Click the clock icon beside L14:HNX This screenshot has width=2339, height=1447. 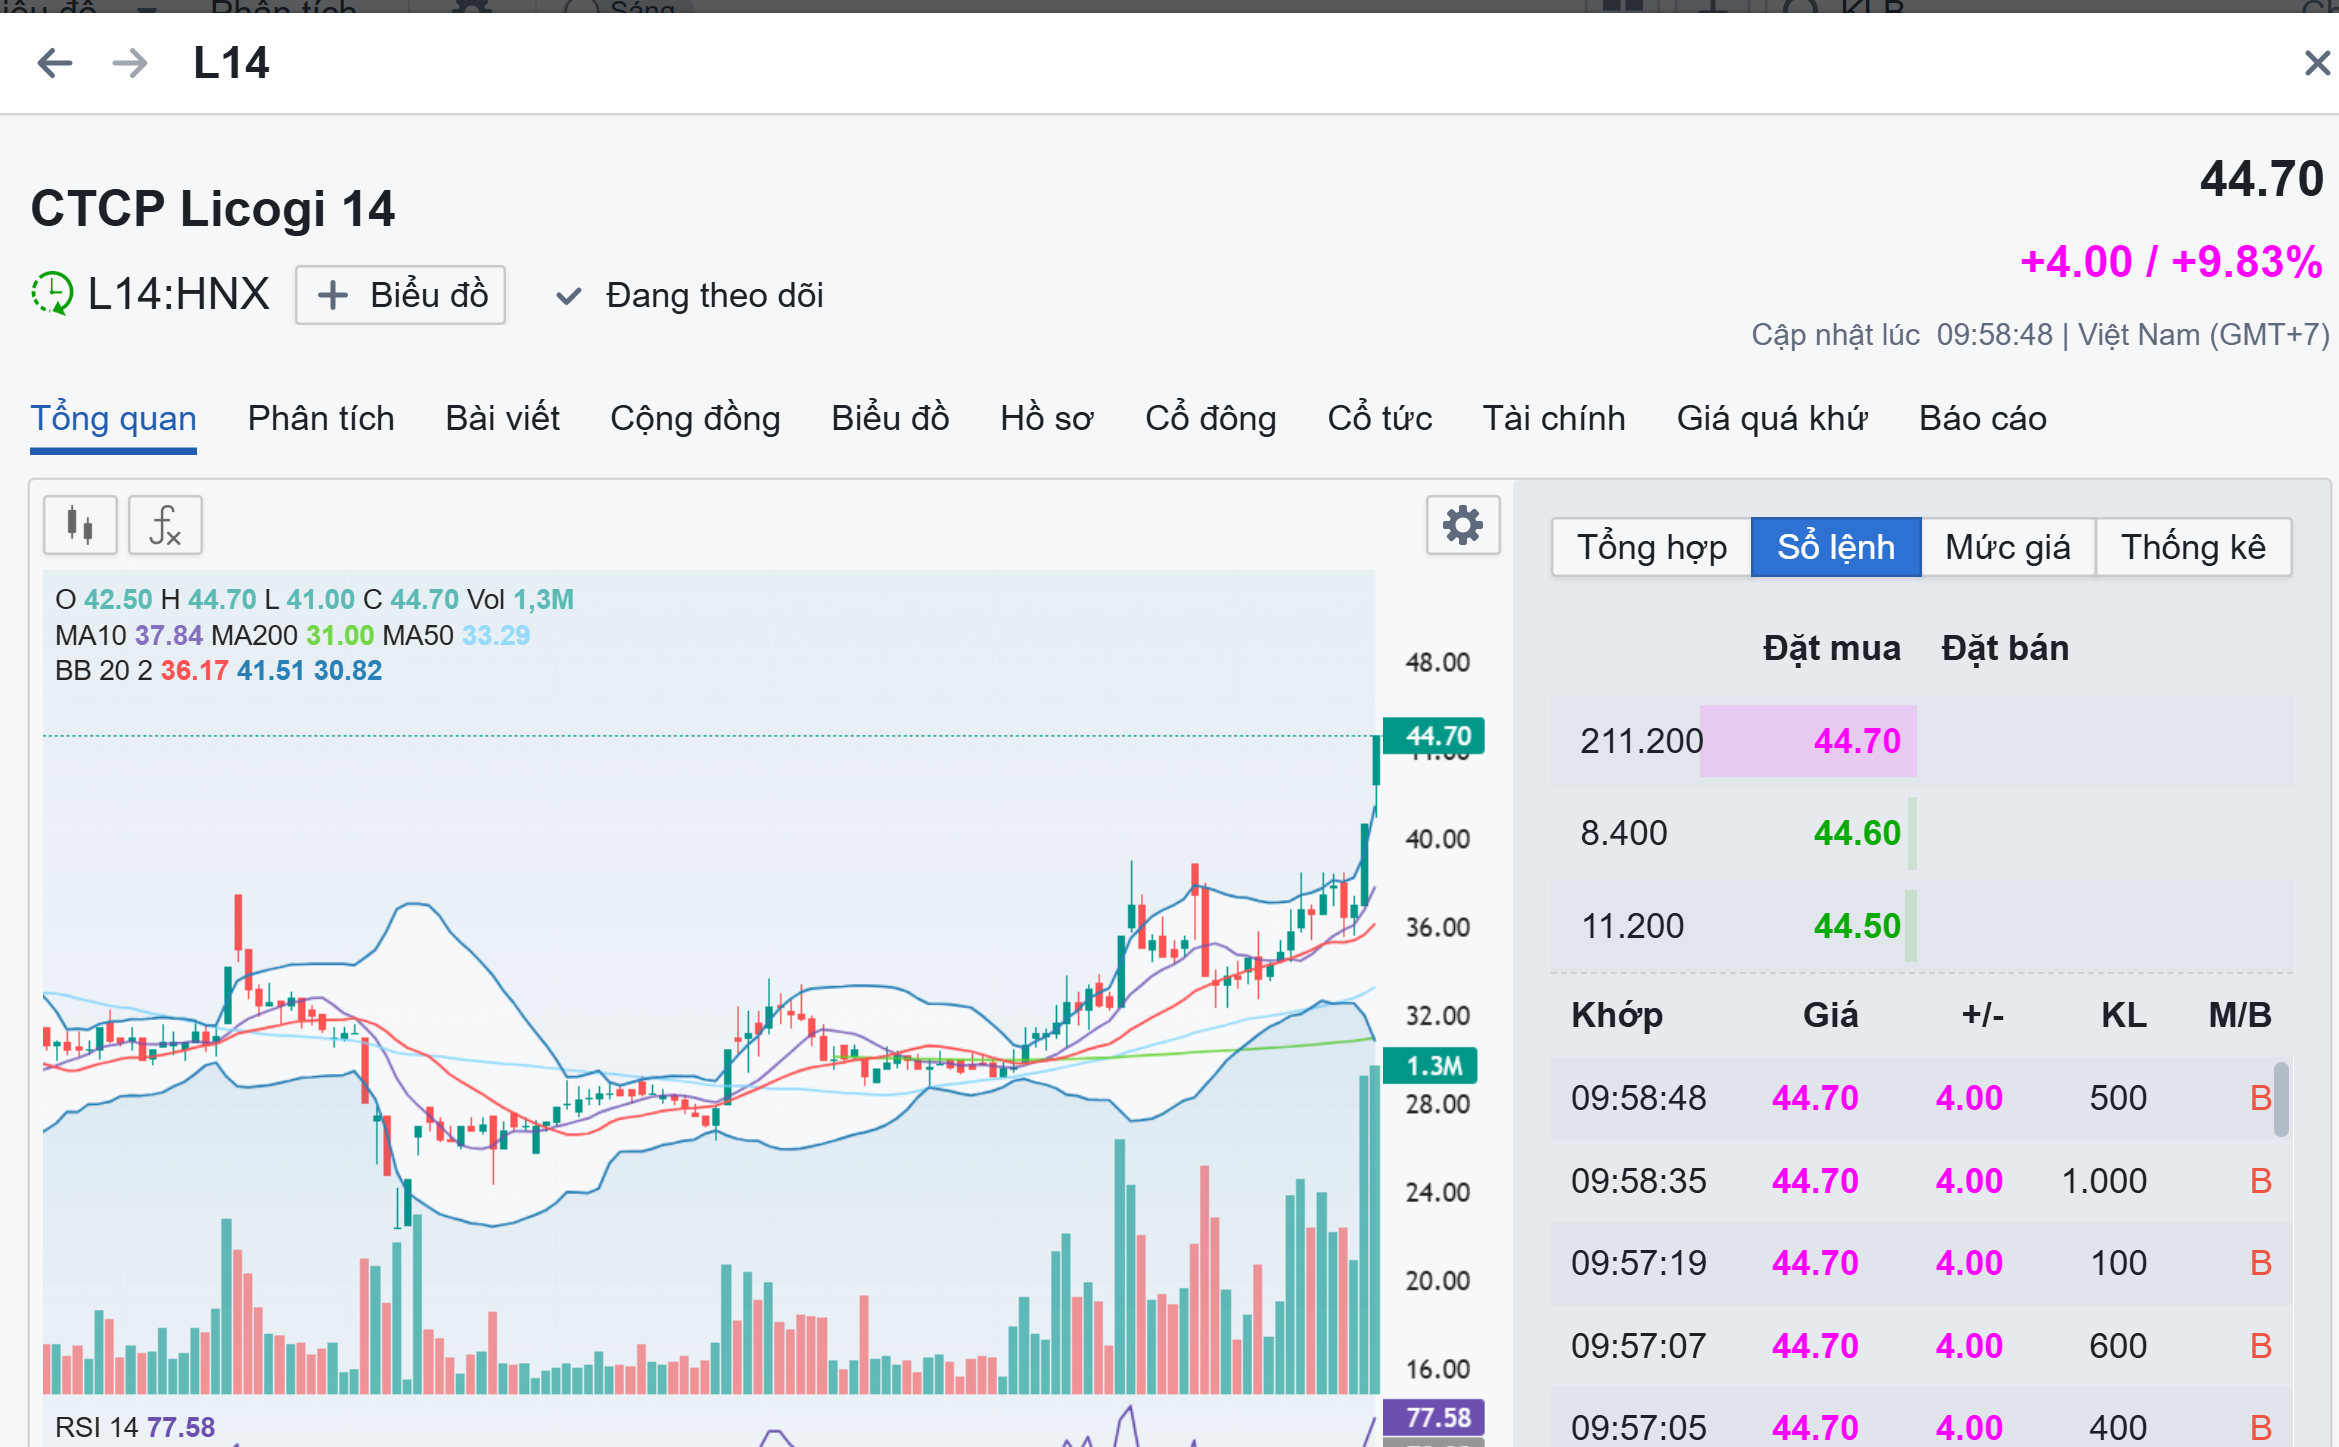[52, 294]
